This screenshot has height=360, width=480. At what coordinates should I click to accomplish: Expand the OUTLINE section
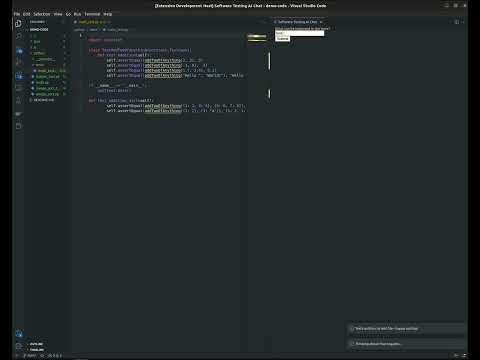pyautogui.click(x=36, y=344)
